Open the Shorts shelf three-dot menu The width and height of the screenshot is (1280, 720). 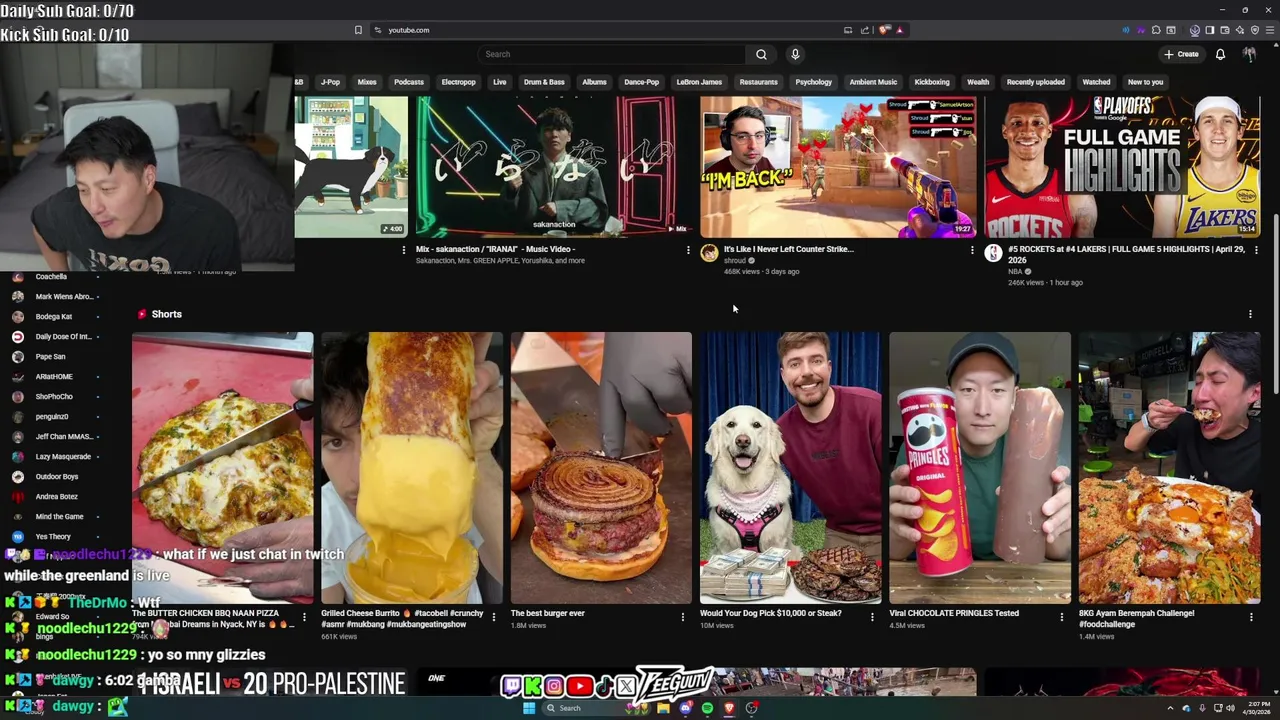pos(1250,314)
